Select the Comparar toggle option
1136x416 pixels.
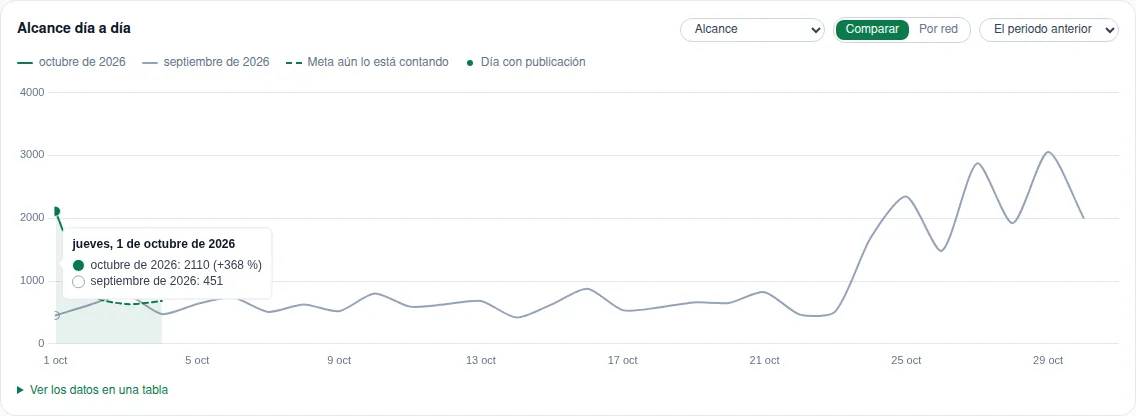872,30
